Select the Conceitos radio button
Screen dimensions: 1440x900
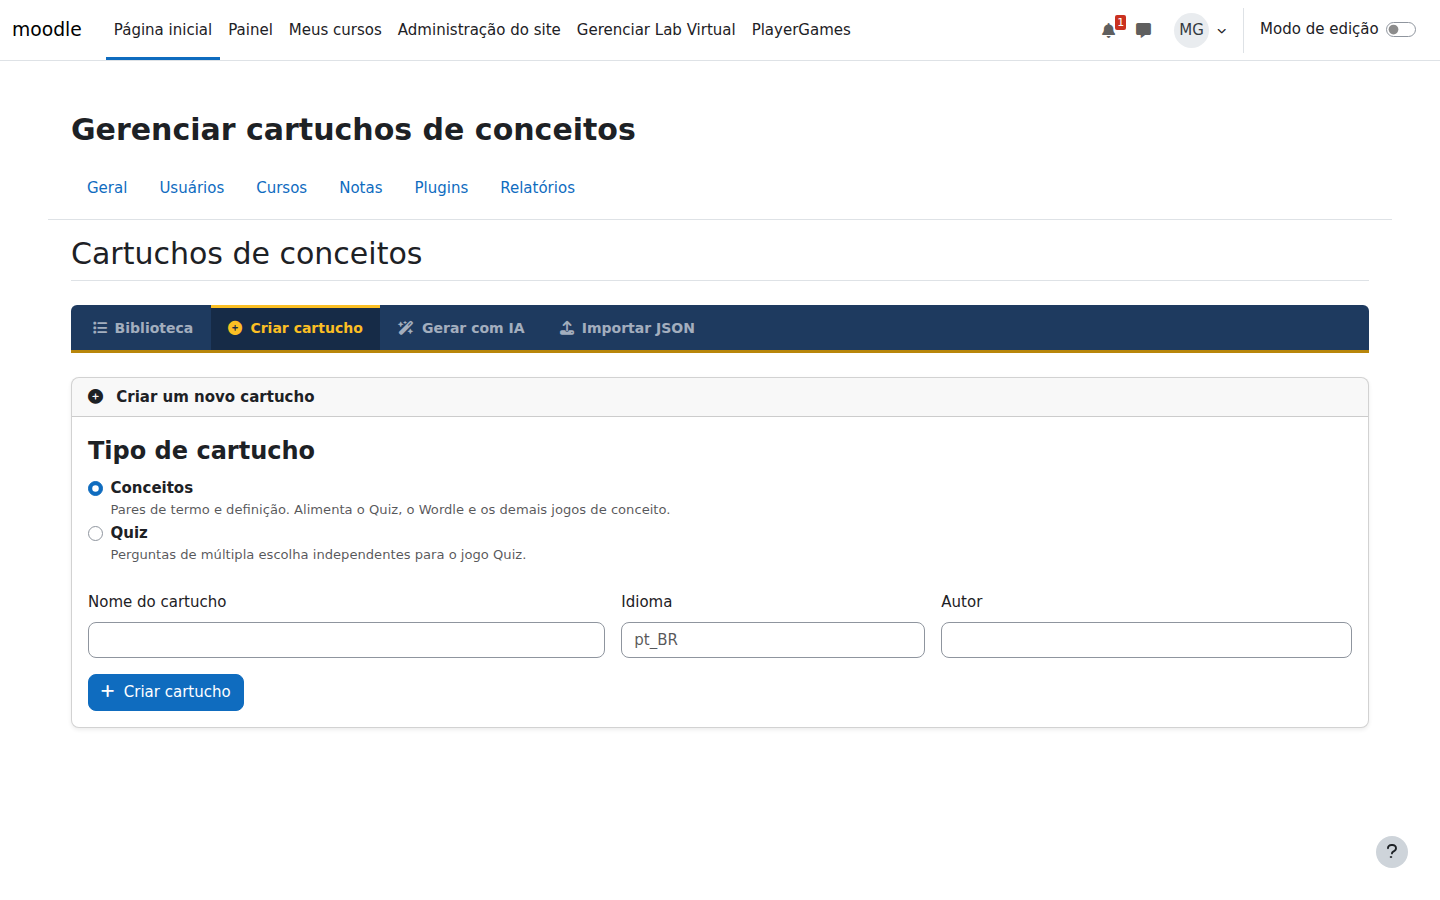point(96,489)
